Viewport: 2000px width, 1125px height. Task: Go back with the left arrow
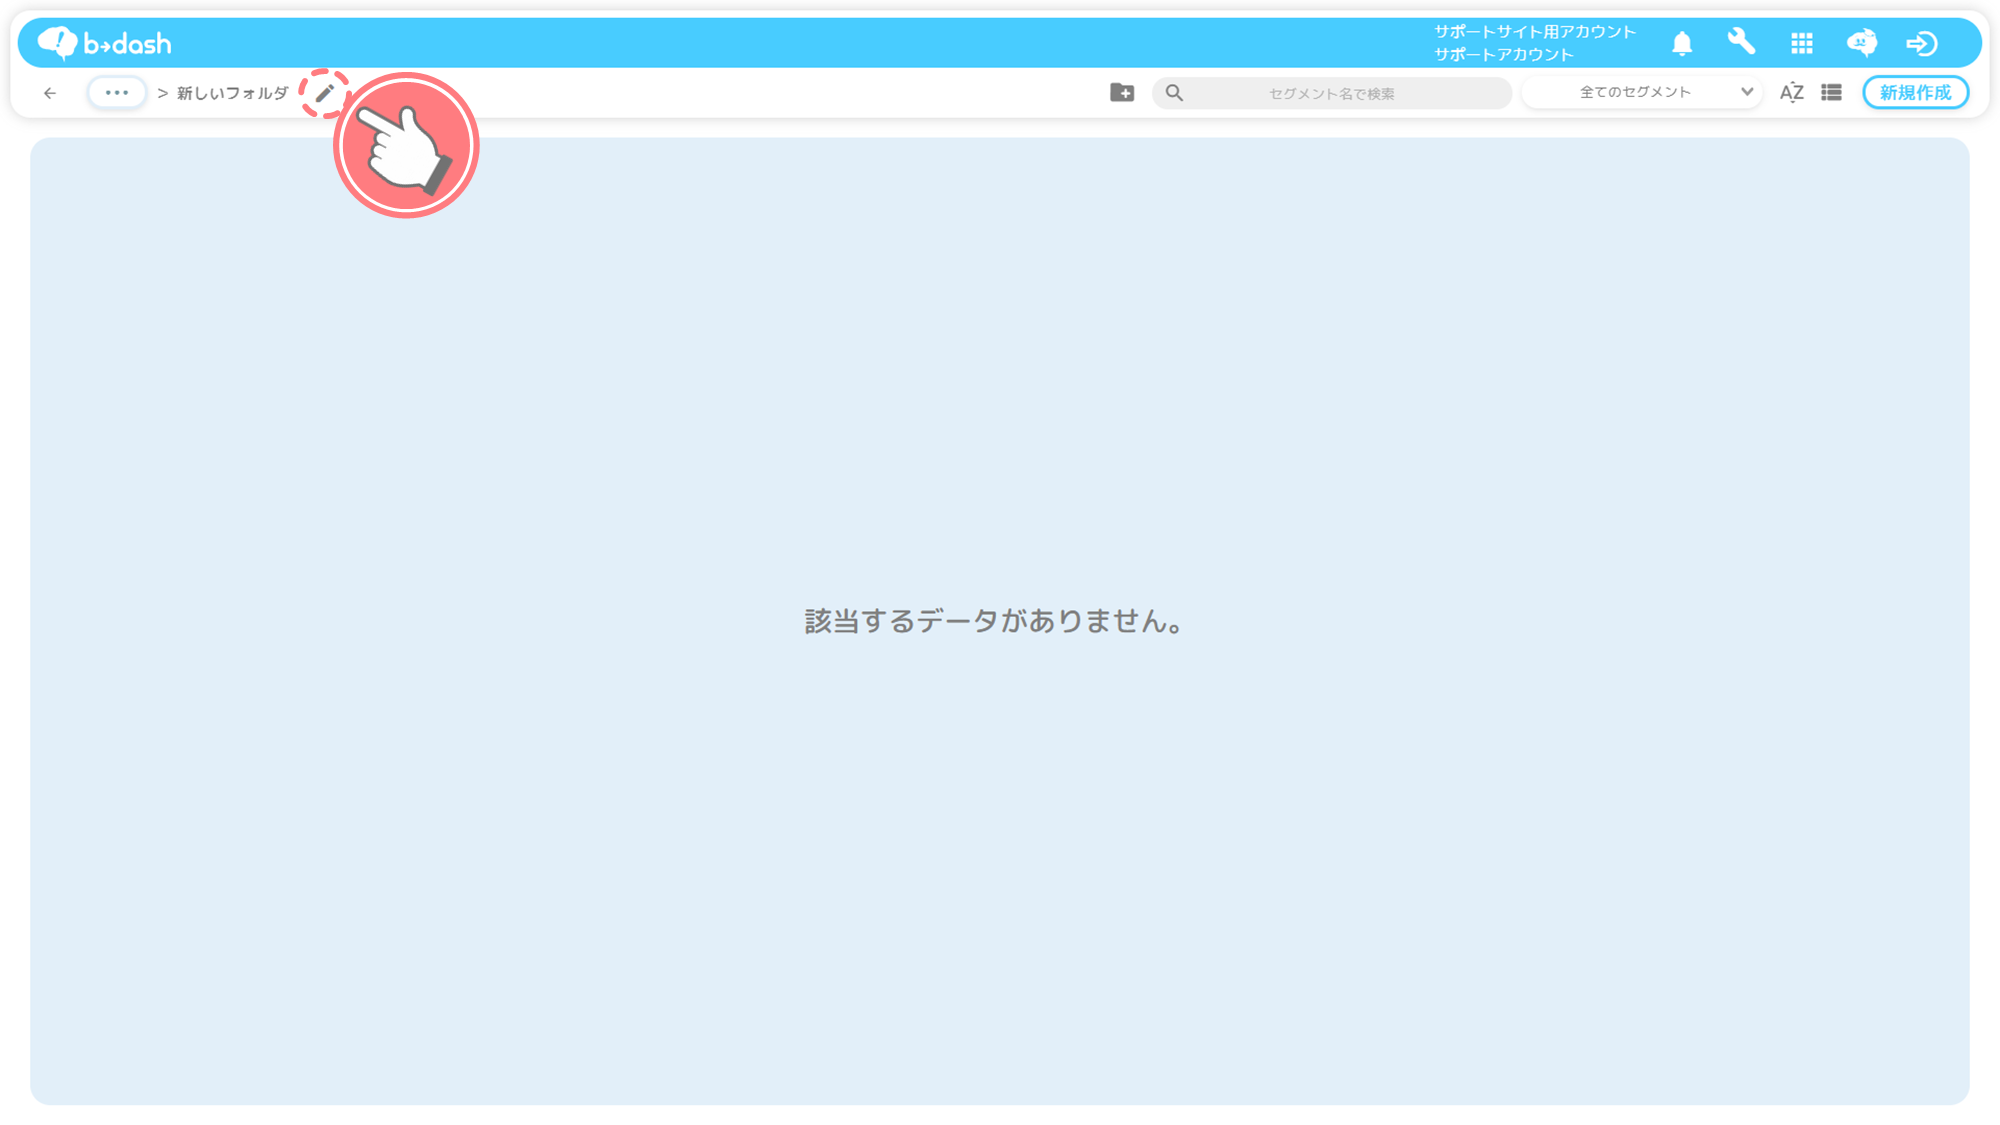click(50, 93)
